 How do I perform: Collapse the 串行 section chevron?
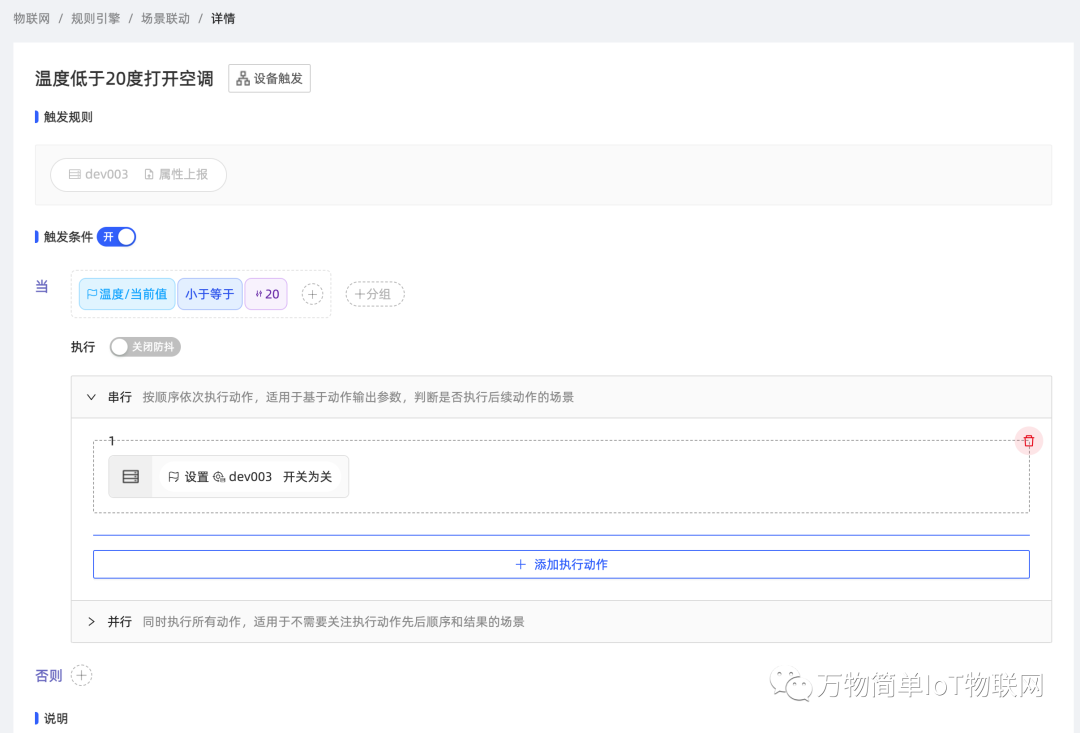coord(91,397)
